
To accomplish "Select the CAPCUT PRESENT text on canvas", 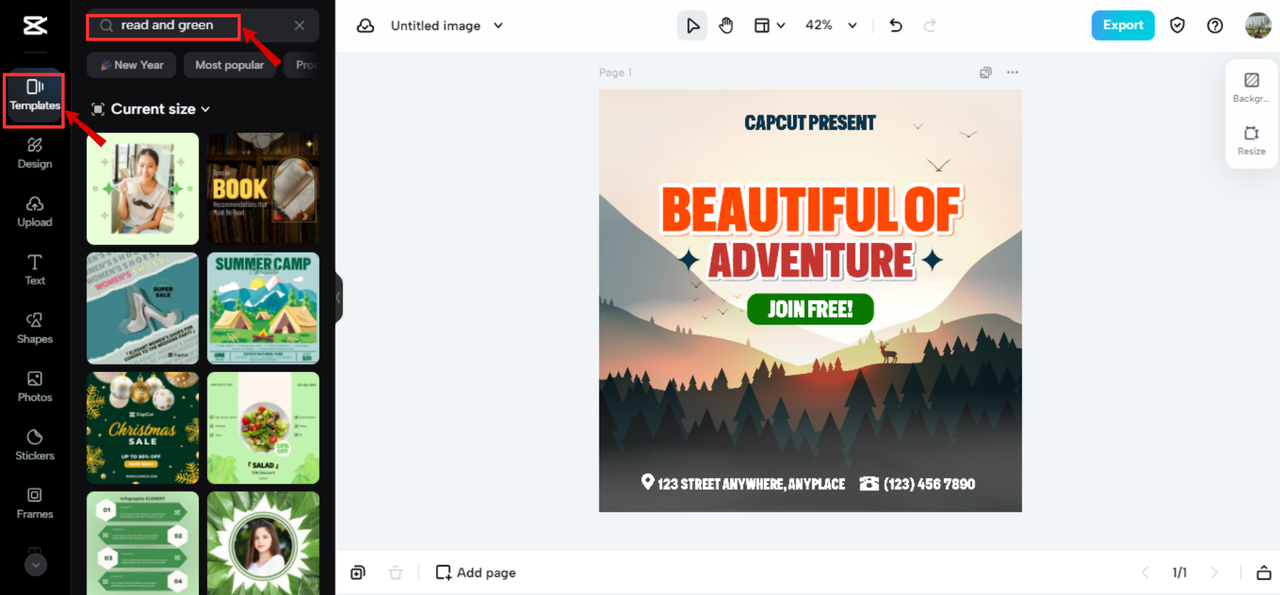I will tap(810, 123).
